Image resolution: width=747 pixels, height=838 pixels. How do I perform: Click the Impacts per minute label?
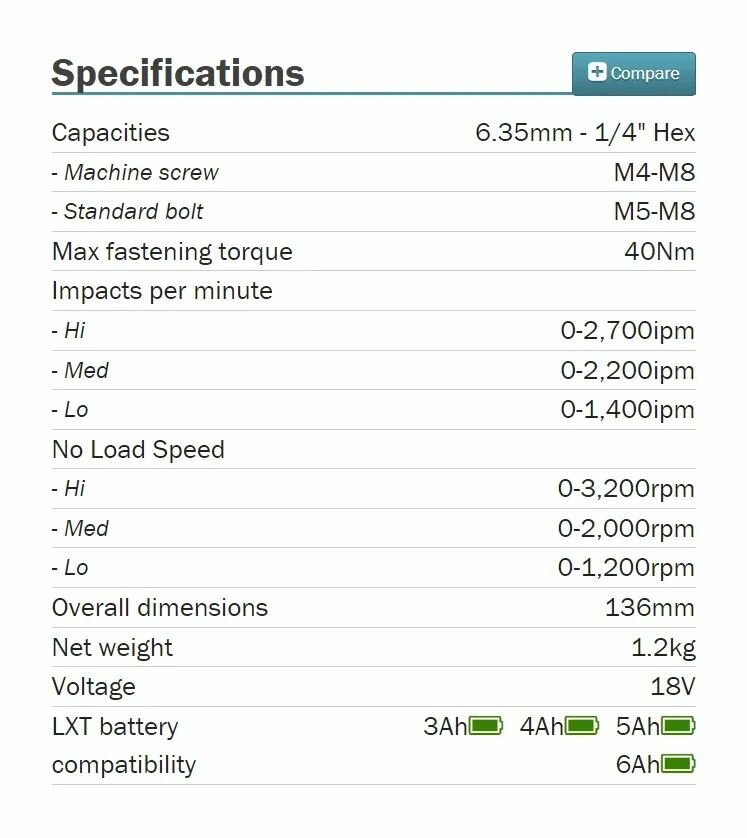(x=162, y=291)
